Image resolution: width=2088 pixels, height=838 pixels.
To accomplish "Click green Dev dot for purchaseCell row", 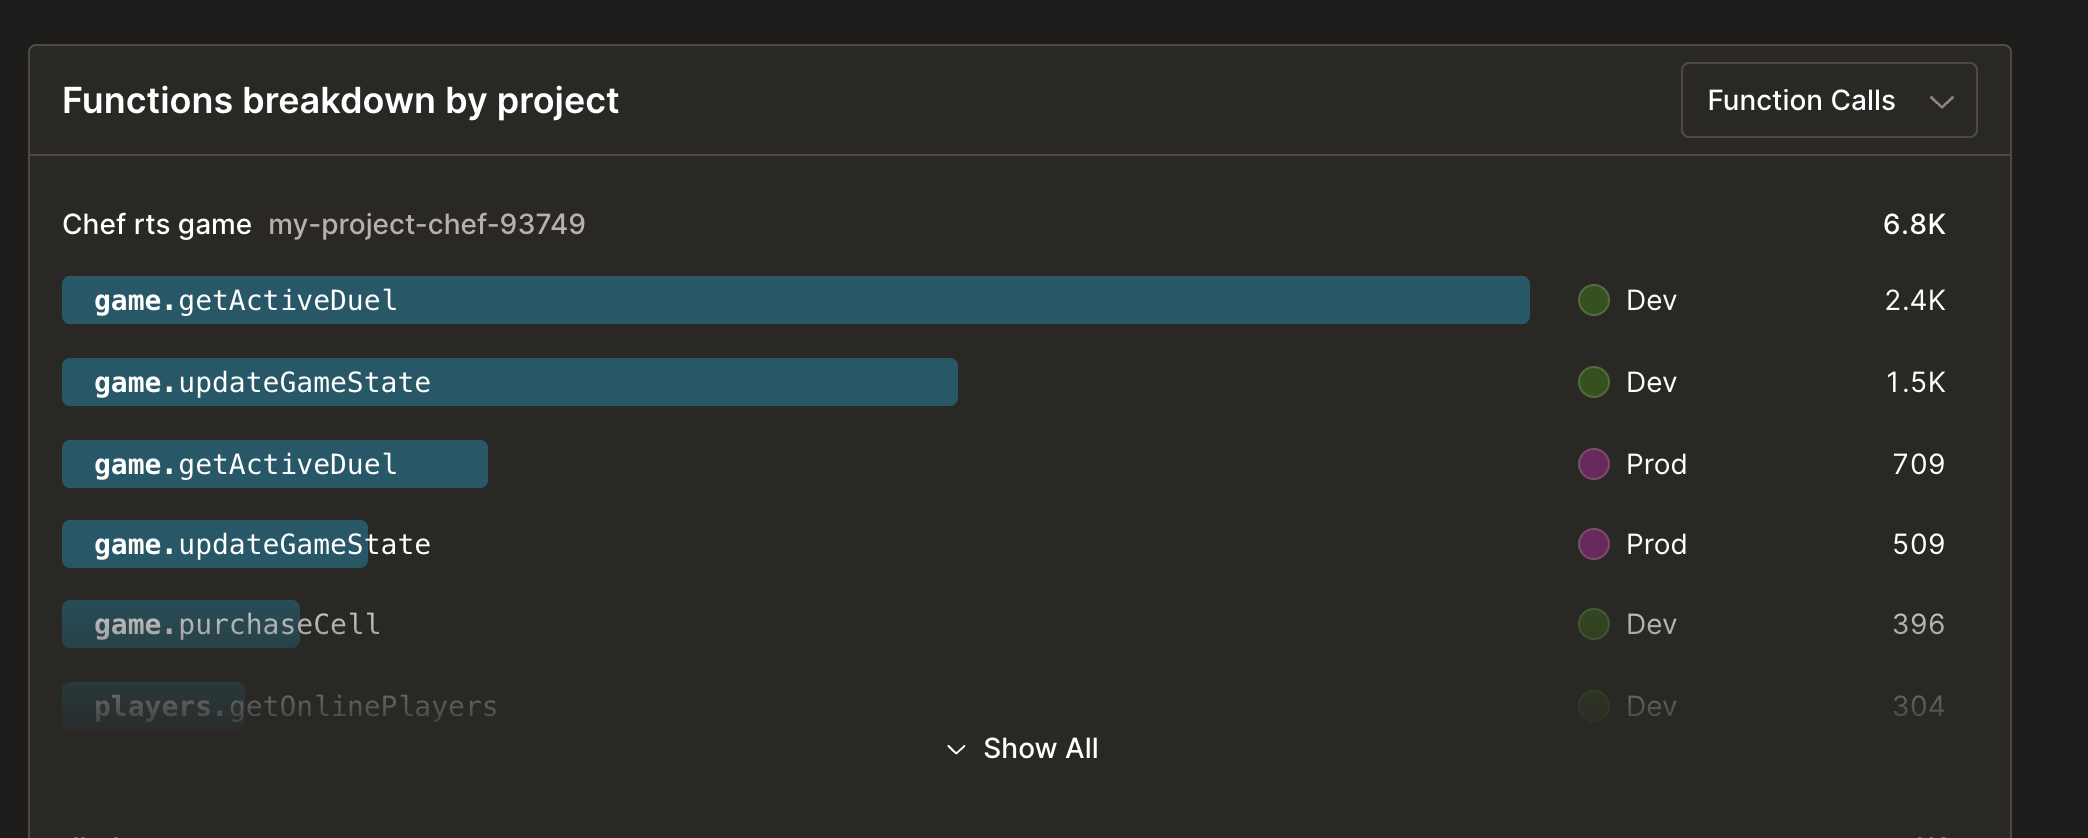I will pyautogui.click(x=1593, y=624).
